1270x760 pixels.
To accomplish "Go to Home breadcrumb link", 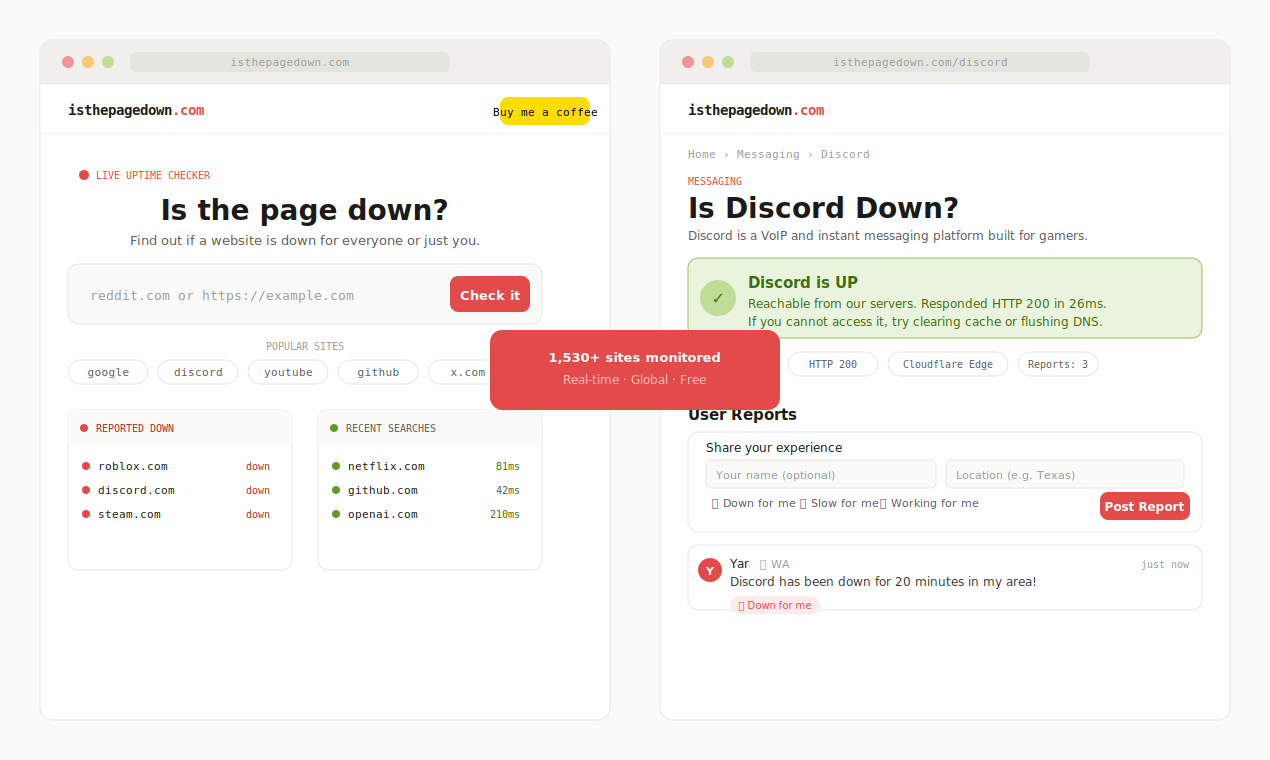I will [x=702, y=154].
